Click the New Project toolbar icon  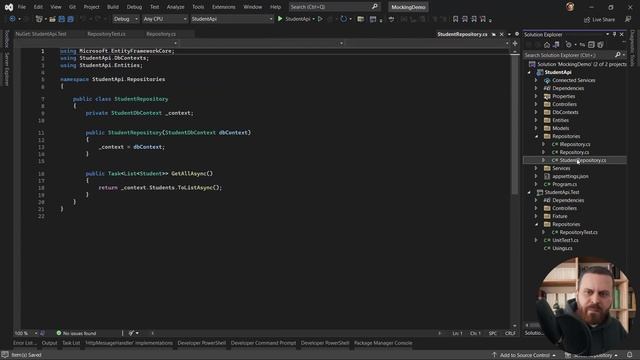coord(39,19)
